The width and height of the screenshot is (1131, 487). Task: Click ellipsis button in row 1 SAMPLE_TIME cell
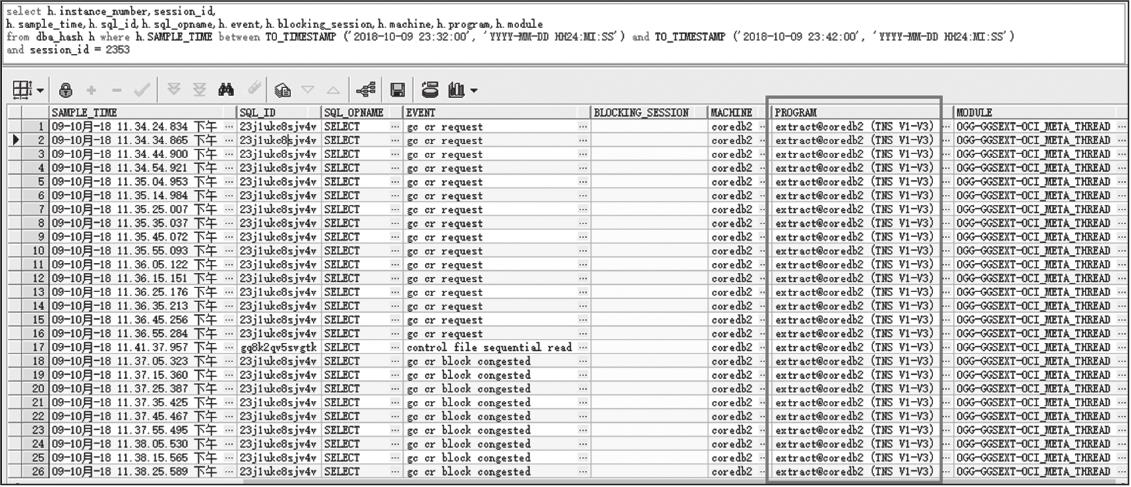tap(229, 126)
